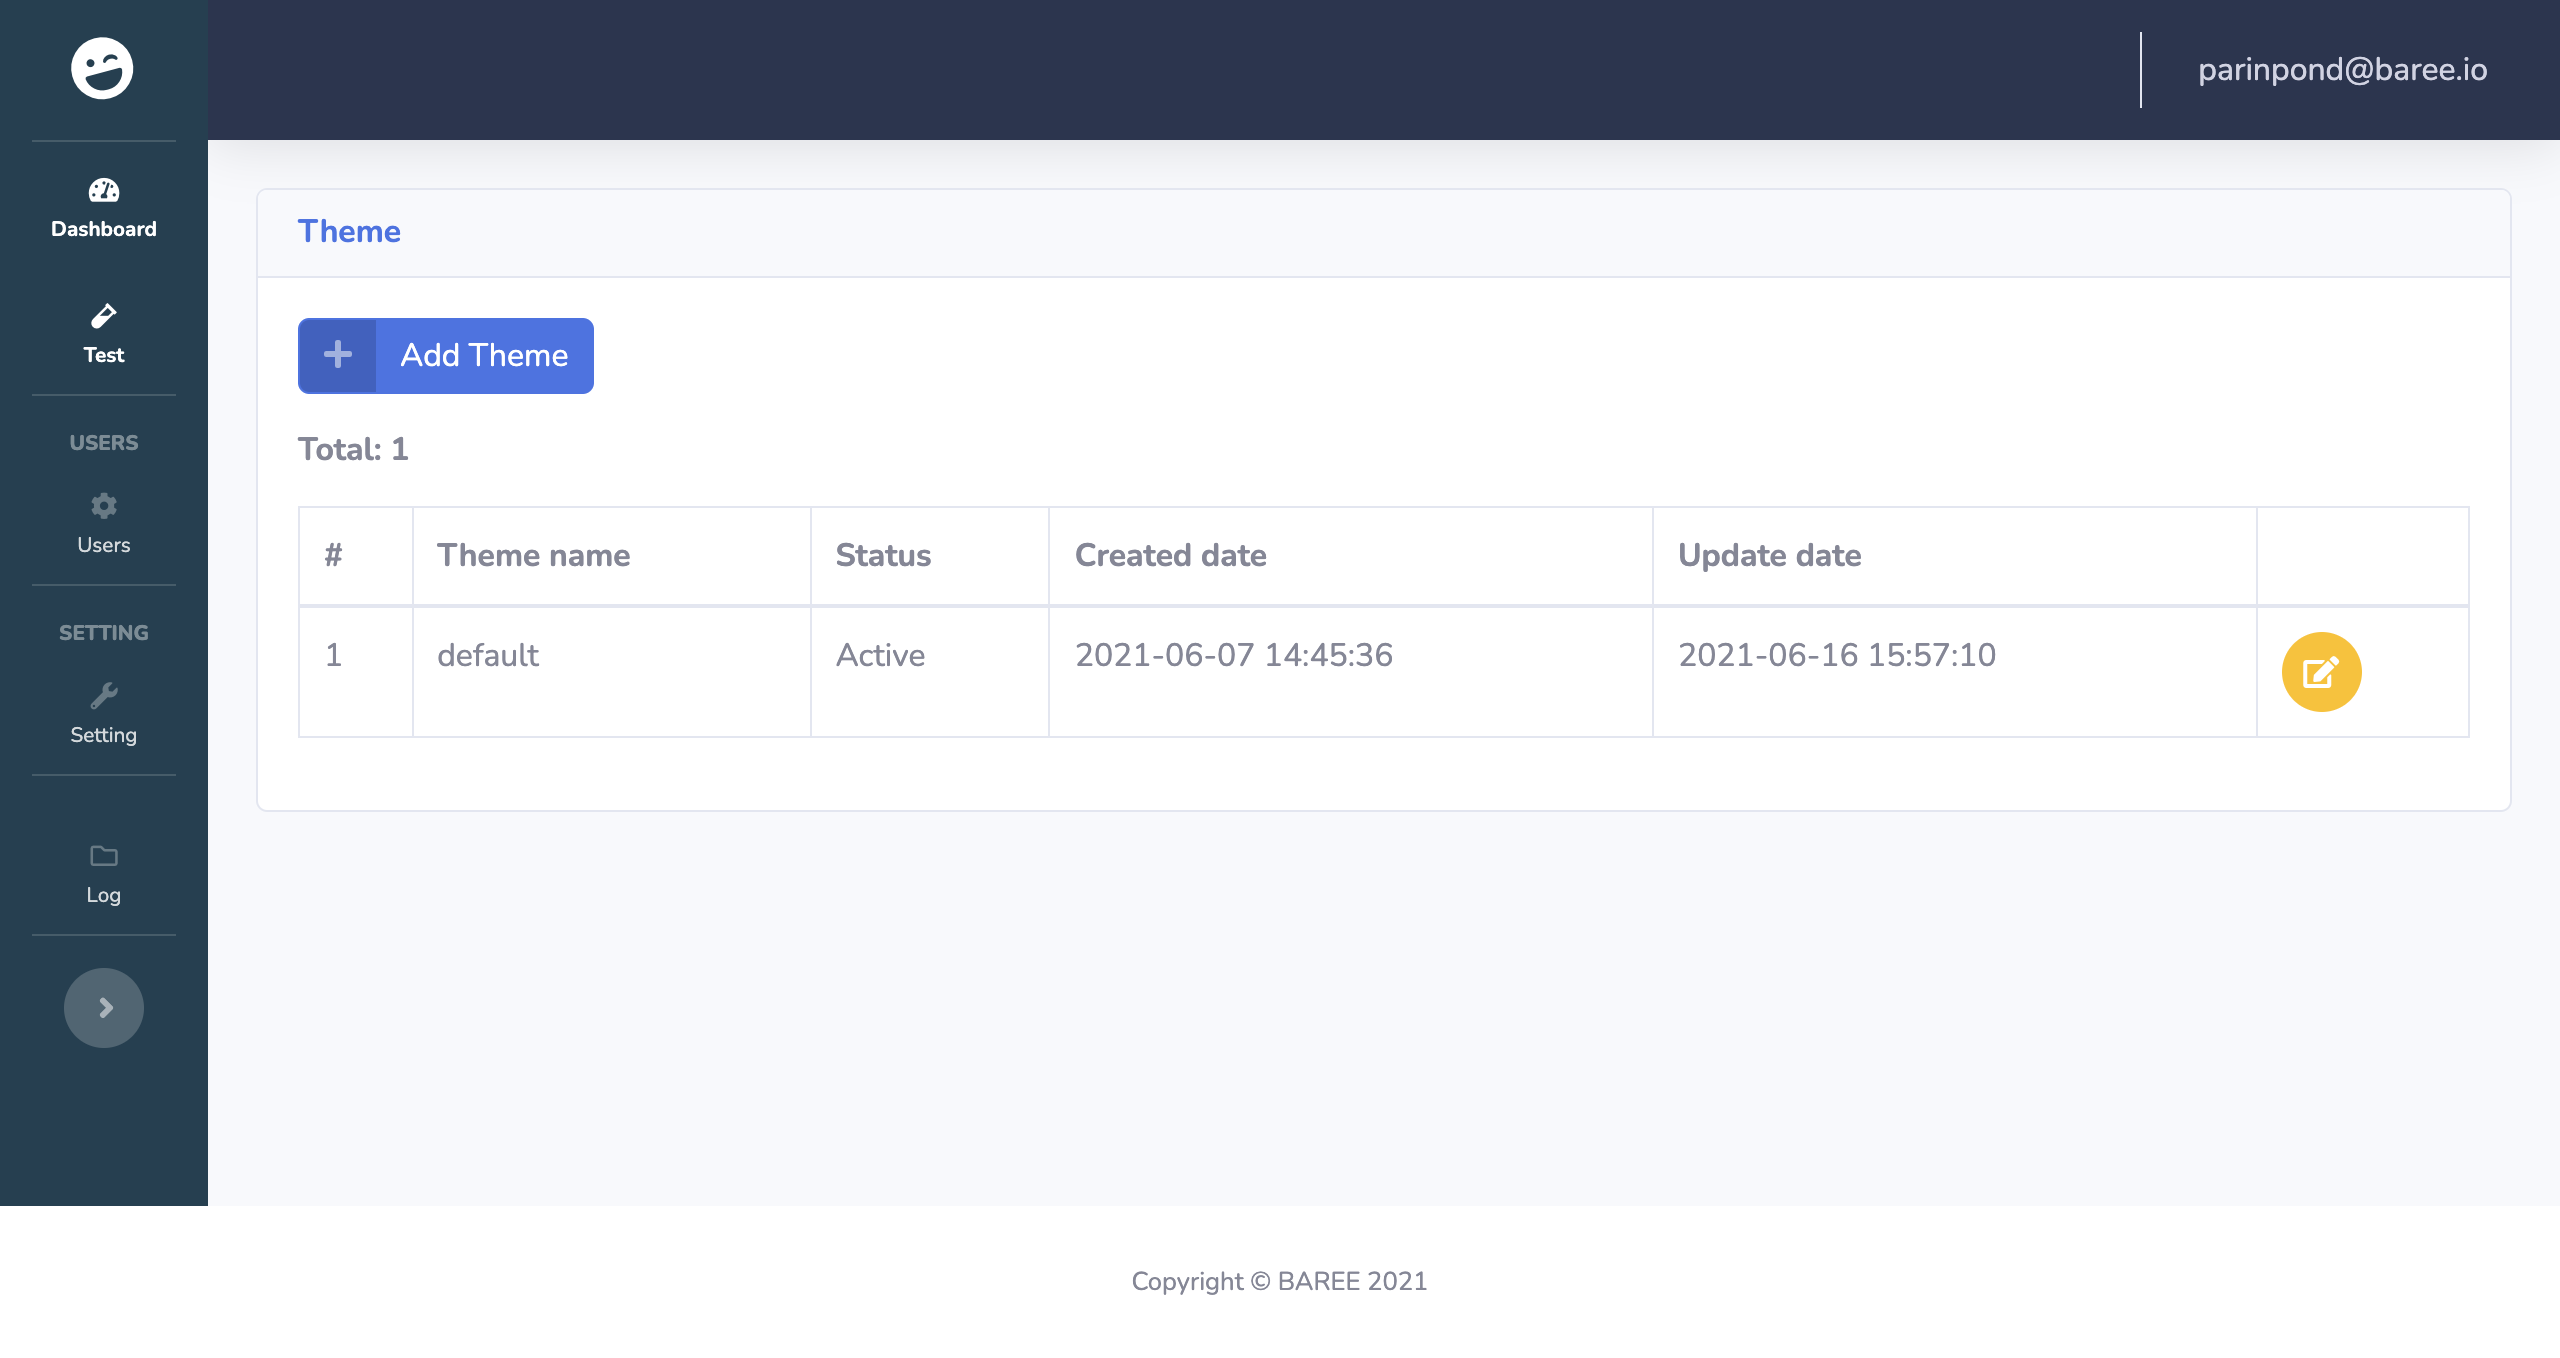2560x1358 pixels.
Task: Open account menu via parinpond@baree.io
Action: 2342,69
